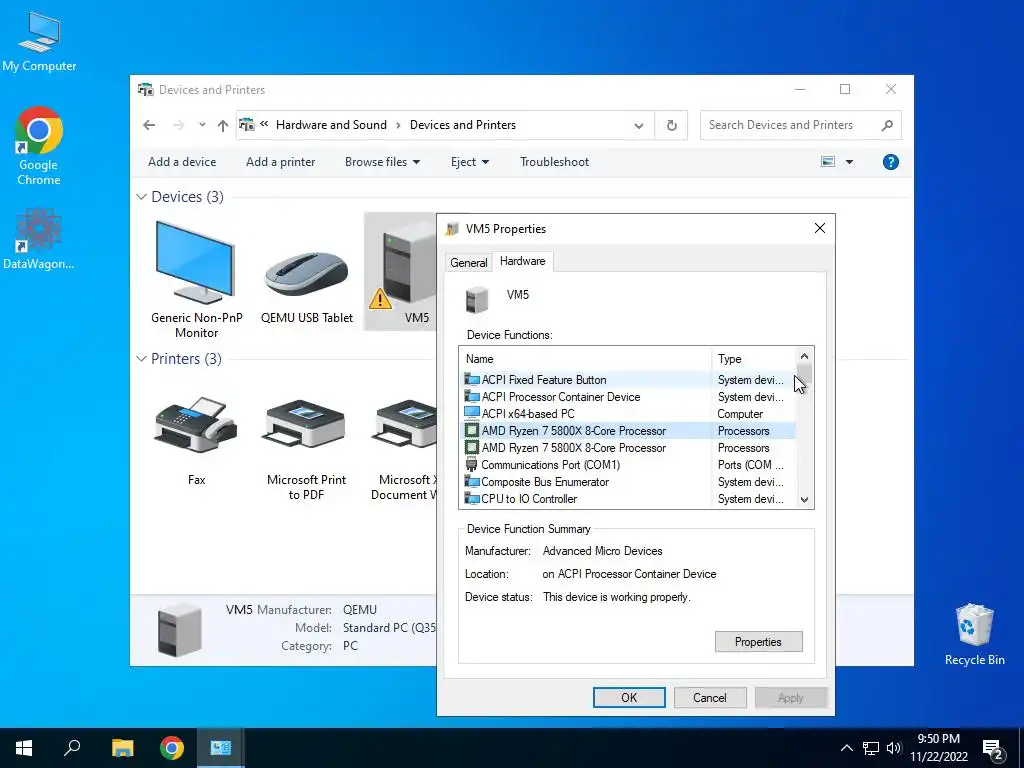Select ACPI x64-based PC row
Image resolution: width=1024 pixels, height=768 pixels.
tap(628, 413)
